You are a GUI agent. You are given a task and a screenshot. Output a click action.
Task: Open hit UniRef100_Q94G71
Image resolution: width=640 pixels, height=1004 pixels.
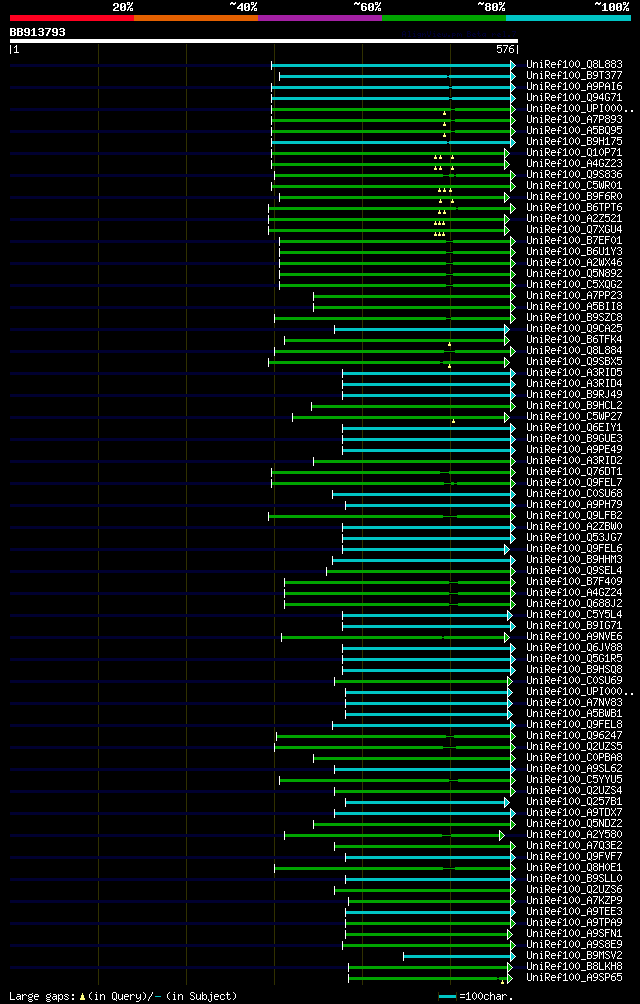pos(574,97)
